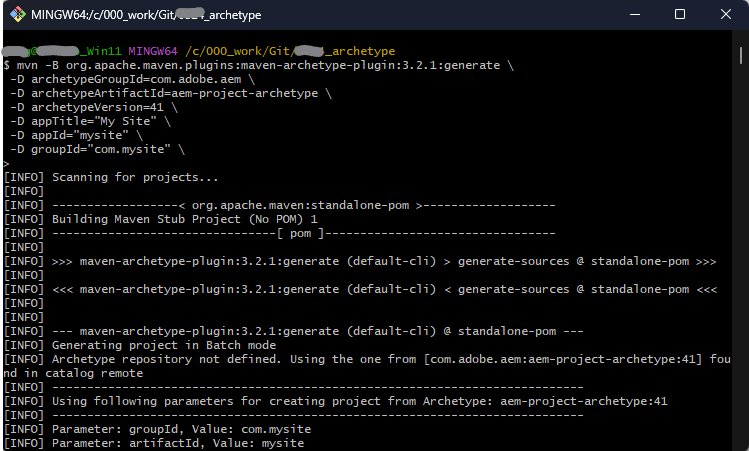Viewport: 749px width, 451px height.
Task: Click the Git Bash icon in title bar
Action: point(18,14)
